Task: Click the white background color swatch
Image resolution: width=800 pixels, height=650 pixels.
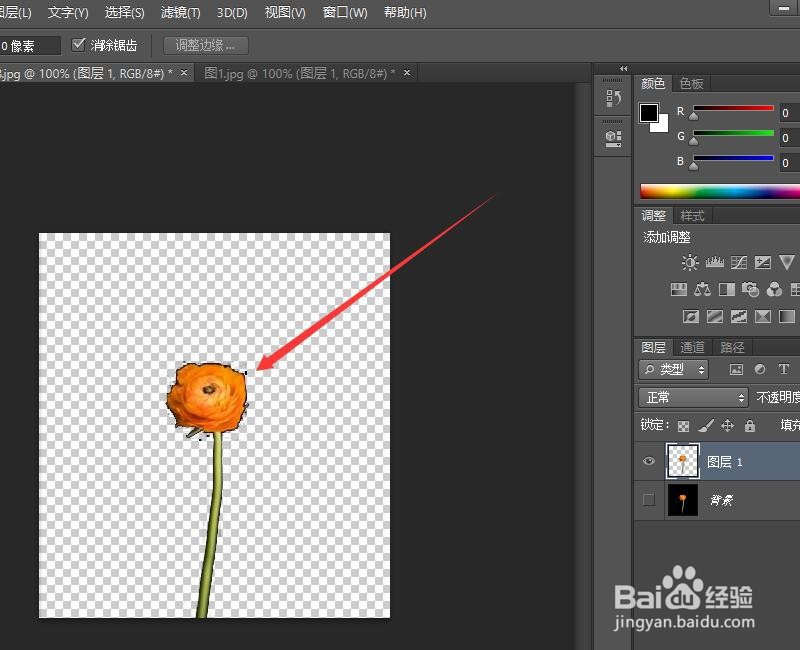Action: tap(661, 126)
